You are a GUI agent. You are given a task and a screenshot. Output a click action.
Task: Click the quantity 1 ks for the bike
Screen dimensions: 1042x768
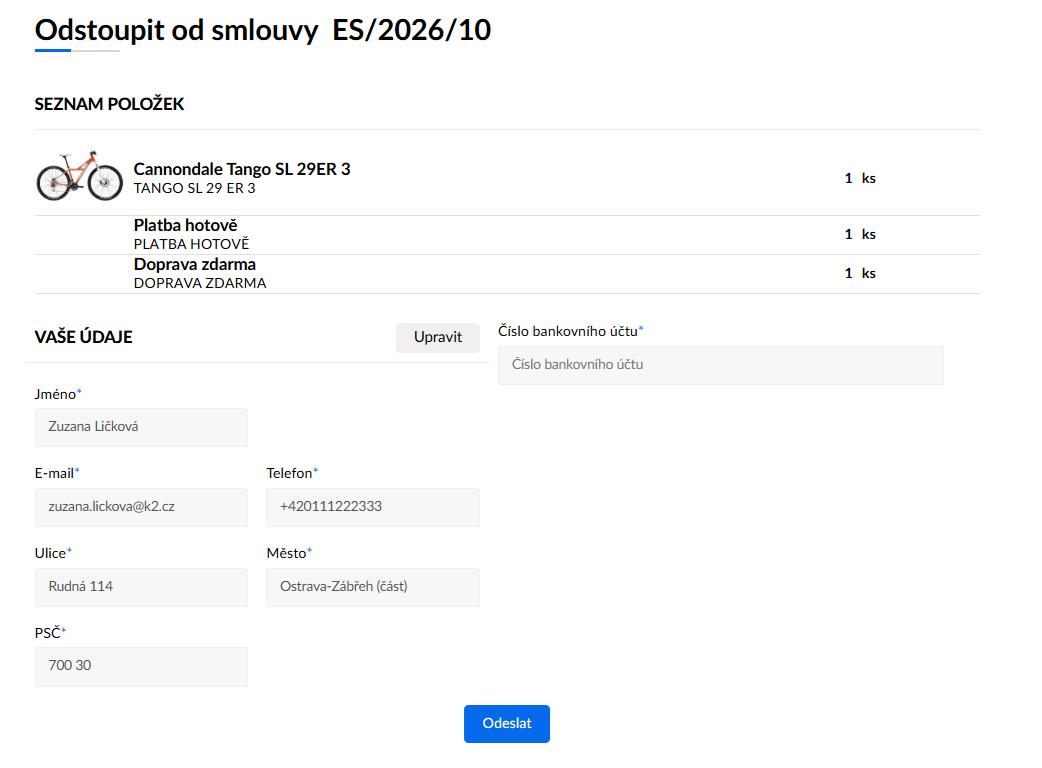(x=860, y=178)
